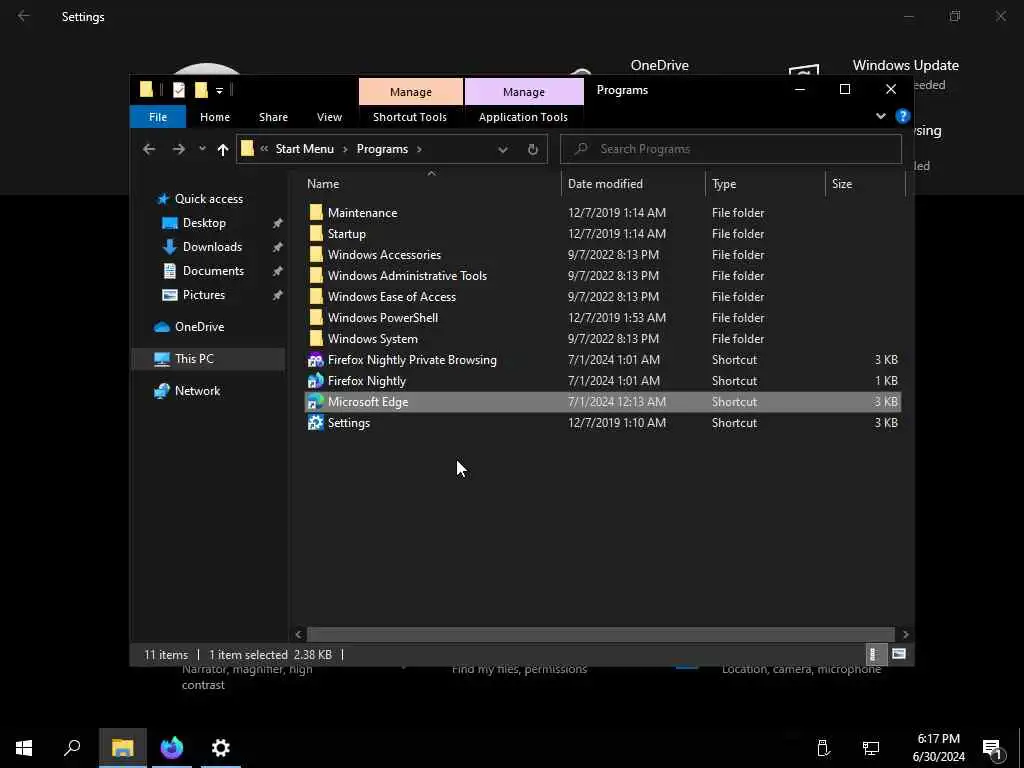Click the safely remove hardware USB tray icon

823,748
